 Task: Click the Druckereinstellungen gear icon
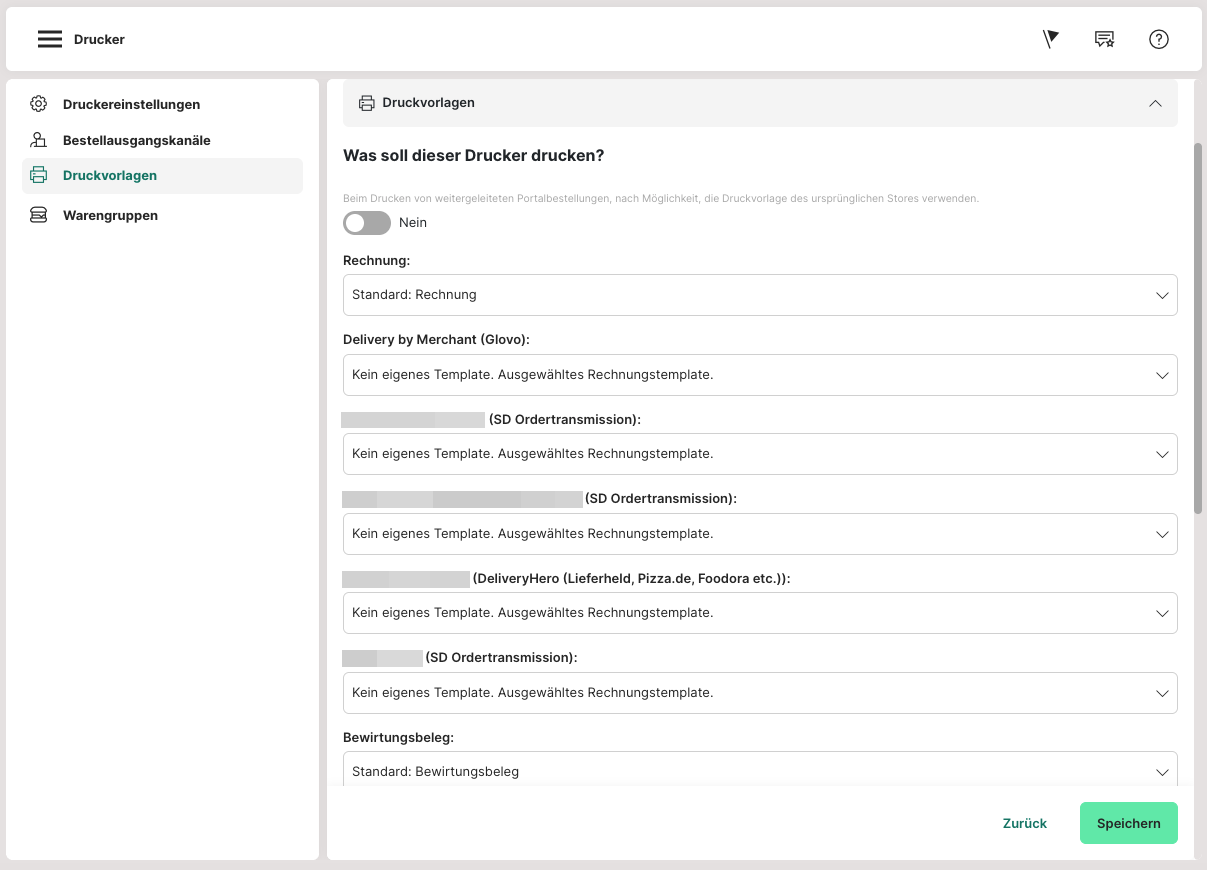click(39, 104)
